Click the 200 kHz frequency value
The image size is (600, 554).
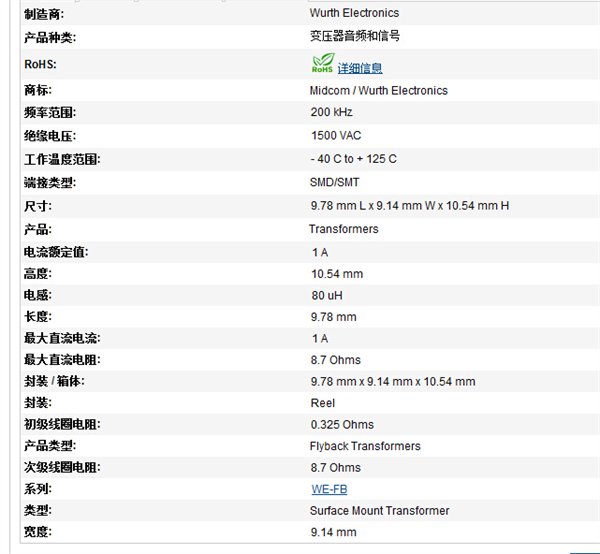click(x=331, y=112)
